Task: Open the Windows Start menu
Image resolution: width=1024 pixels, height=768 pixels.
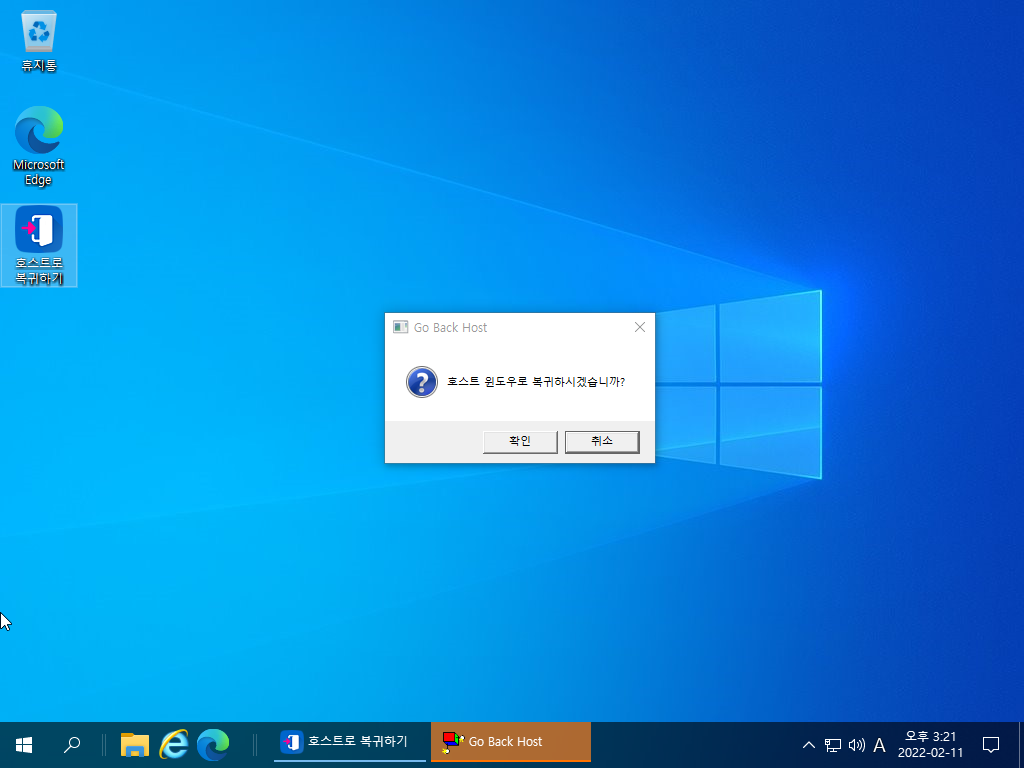Action: (24, 744)
